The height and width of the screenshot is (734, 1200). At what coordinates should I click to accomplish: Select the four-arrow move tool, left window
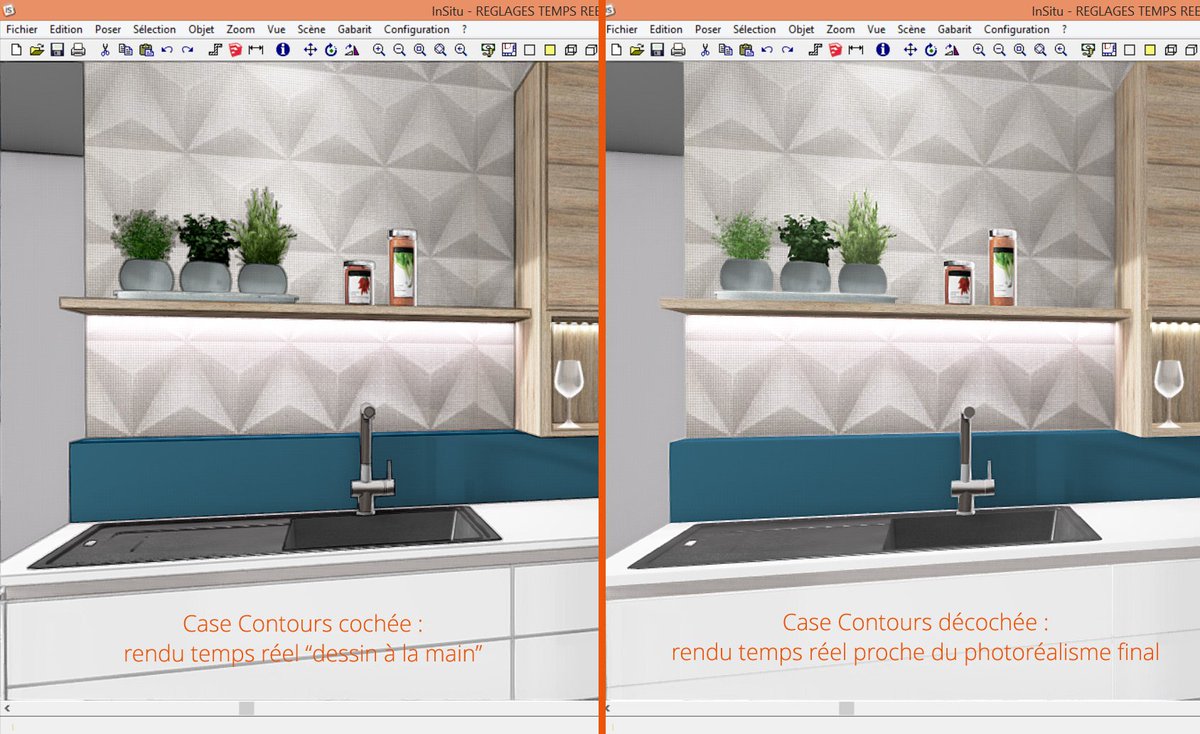(x=310, y=49)
